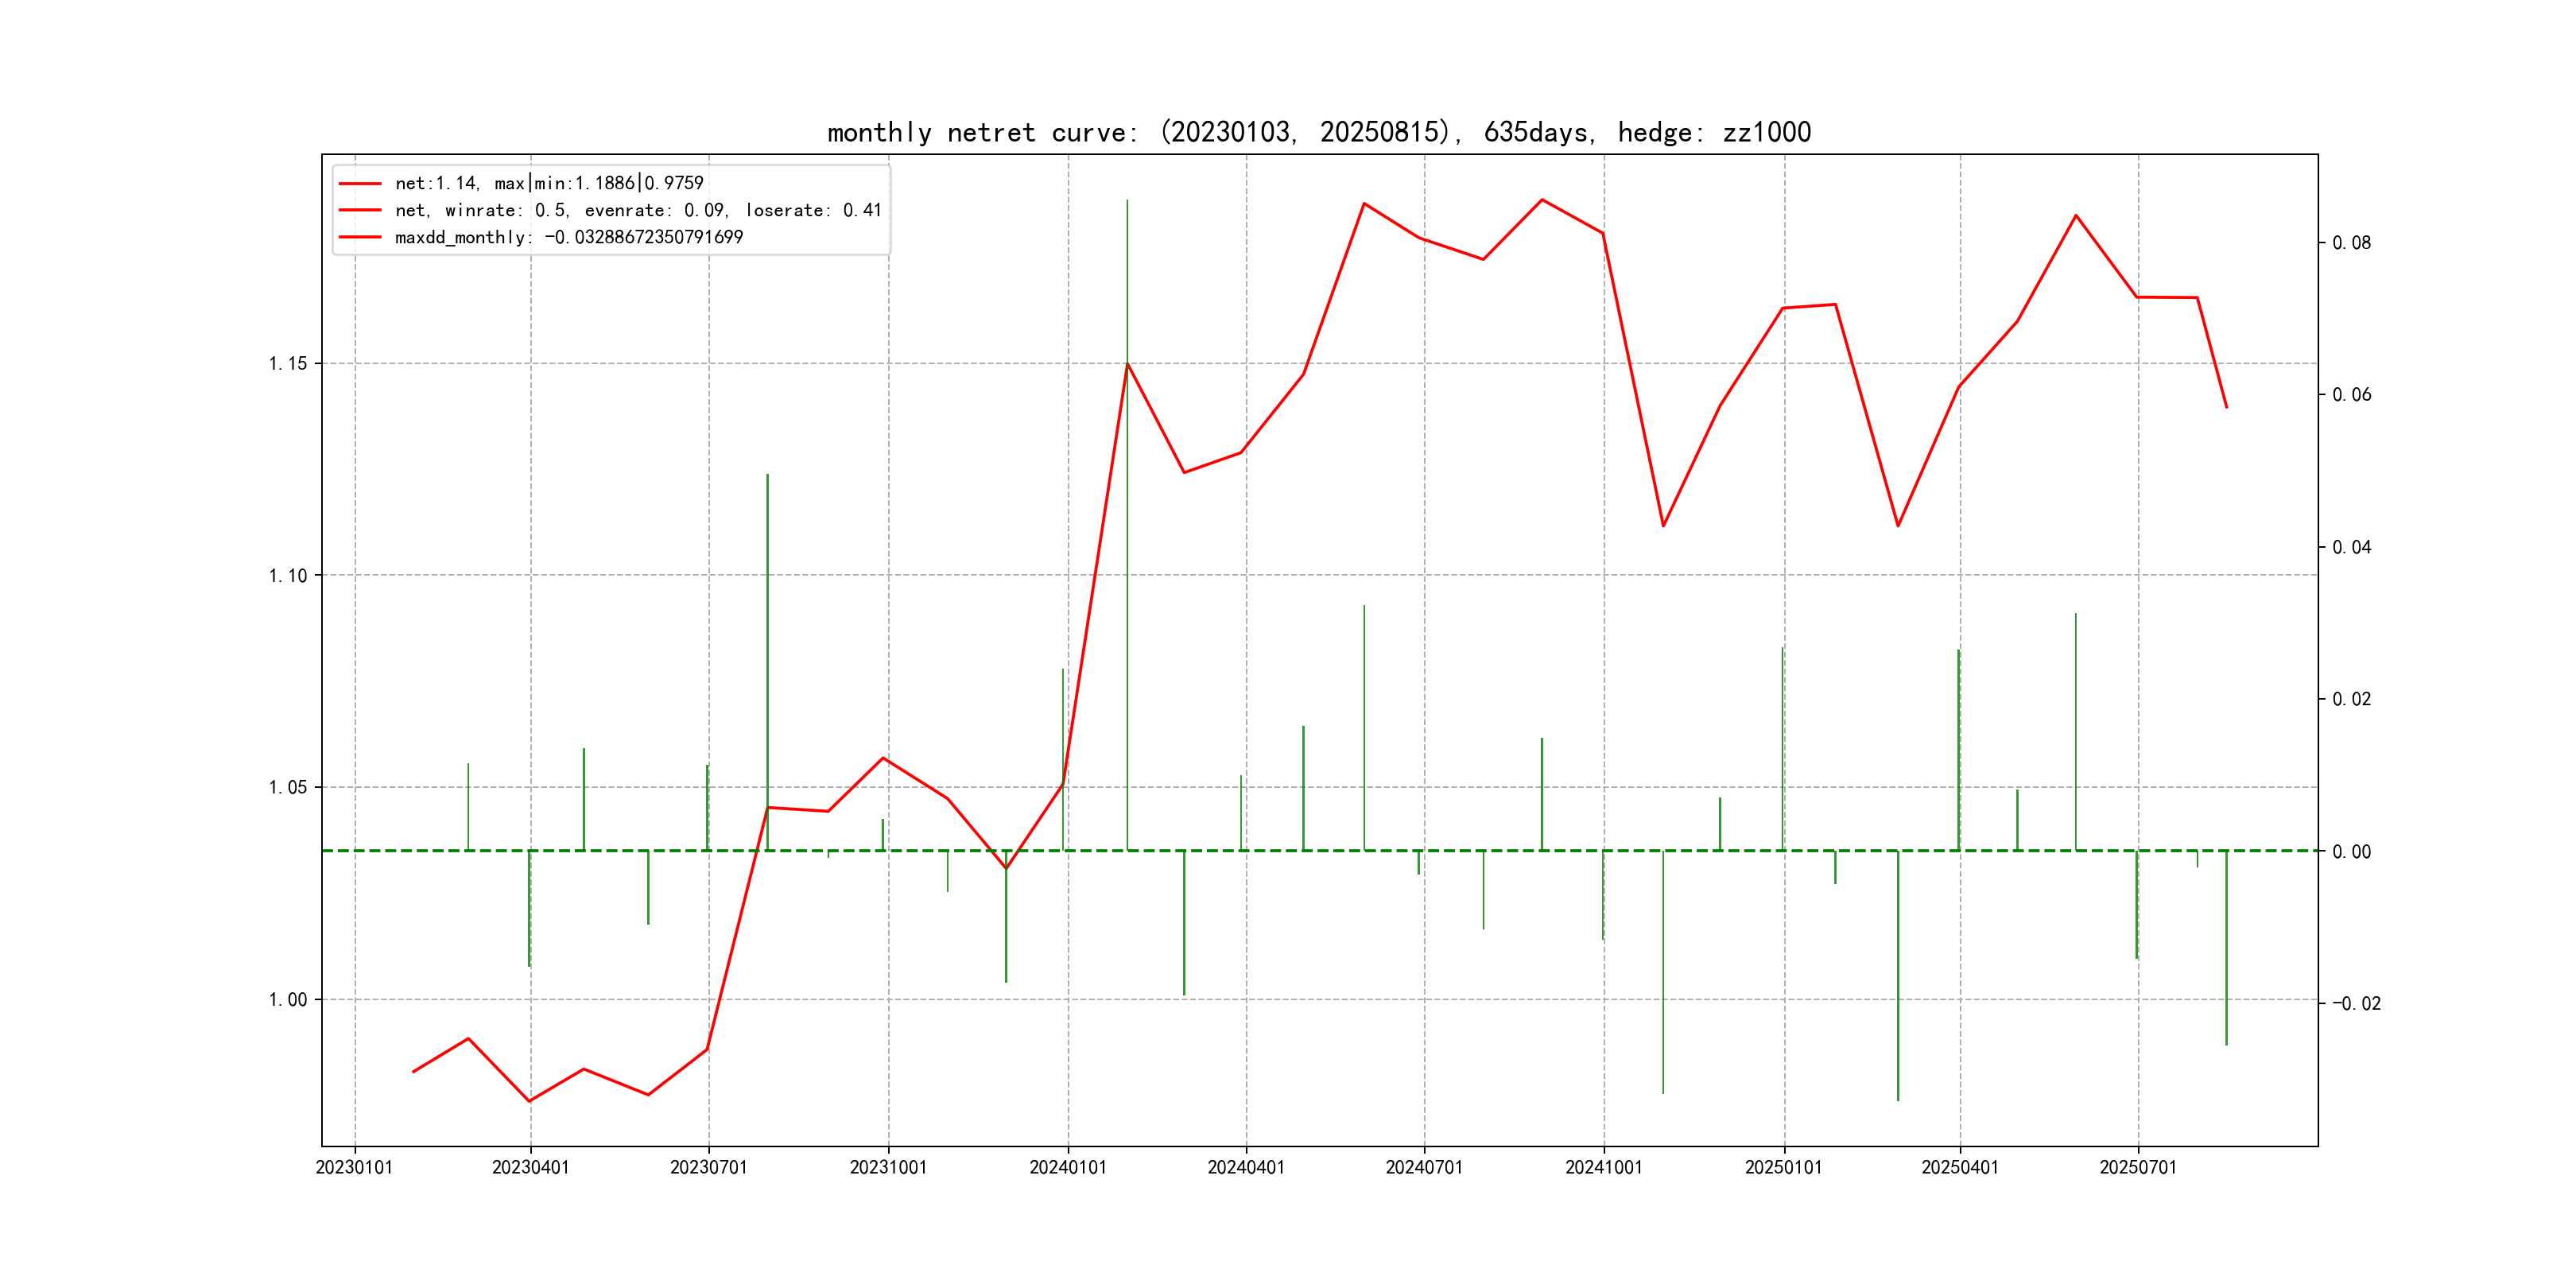Click right y-axis label 0.04
Screen dimensions: 2576x1288
pos(2351,547)
